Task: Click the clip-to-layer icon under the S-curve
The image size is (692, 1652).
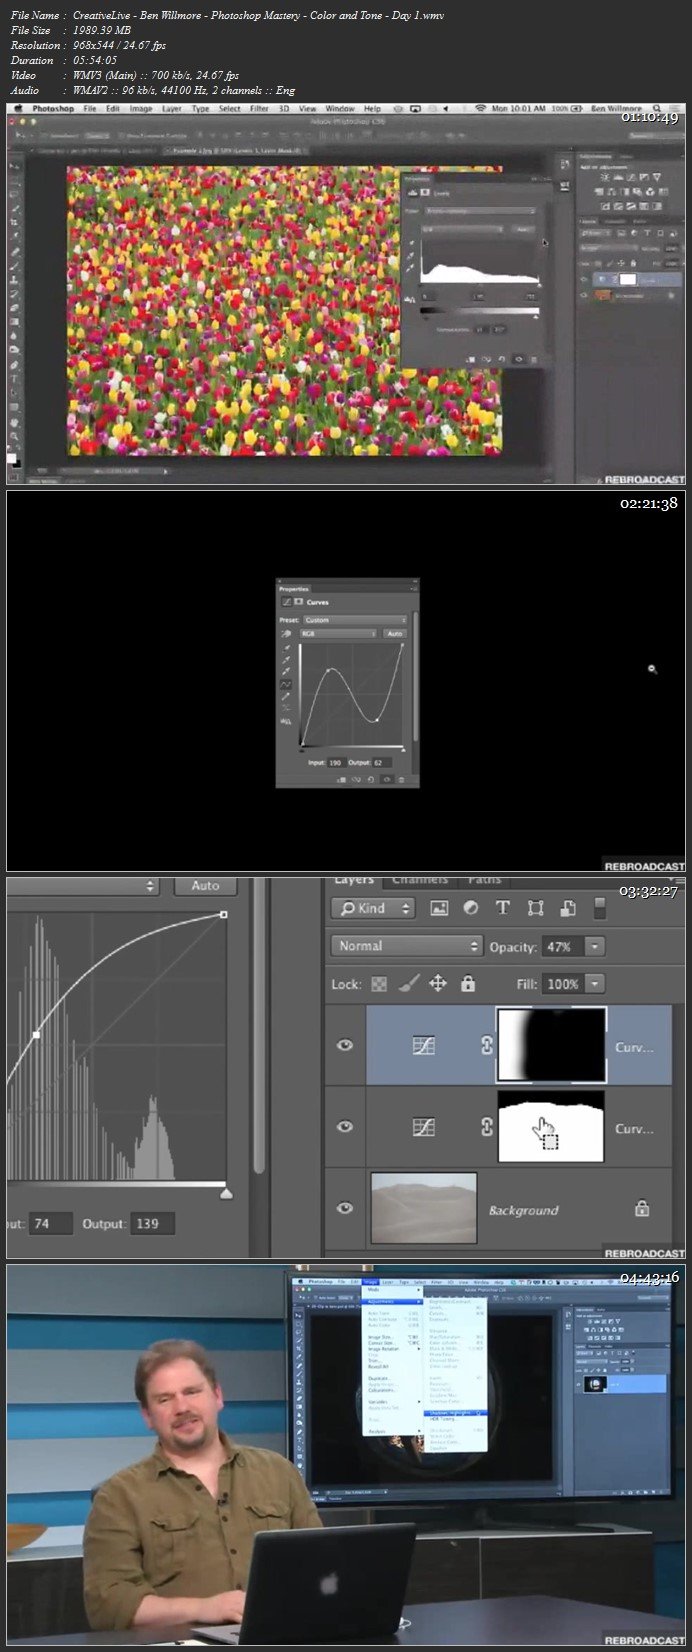Action: (342, 780)
